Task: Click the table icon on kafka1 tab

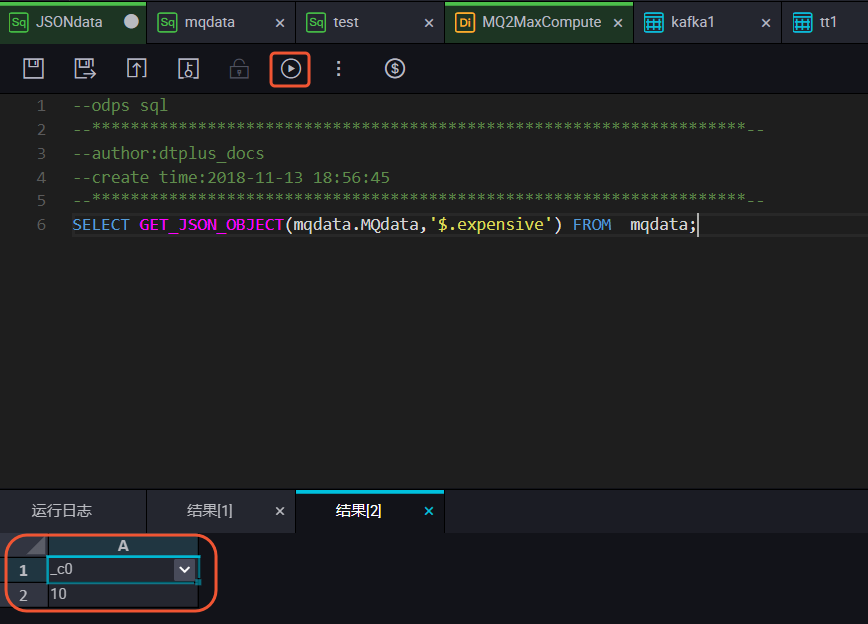Action: pyautogui.click(x=654, y=22)
